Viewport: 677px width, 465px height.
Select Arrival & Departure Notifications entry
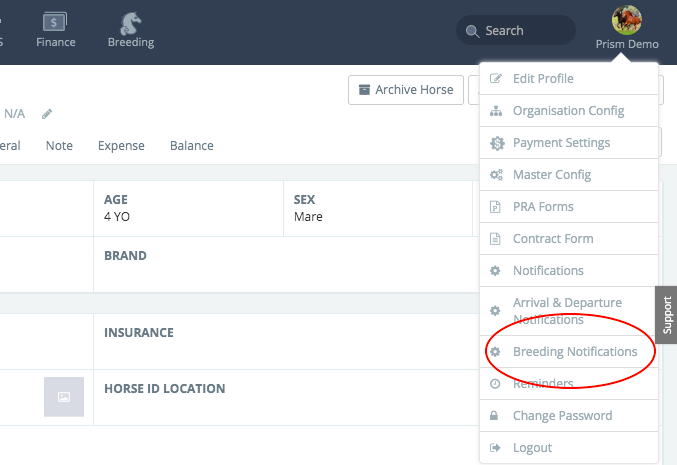[x=569, y=311]
